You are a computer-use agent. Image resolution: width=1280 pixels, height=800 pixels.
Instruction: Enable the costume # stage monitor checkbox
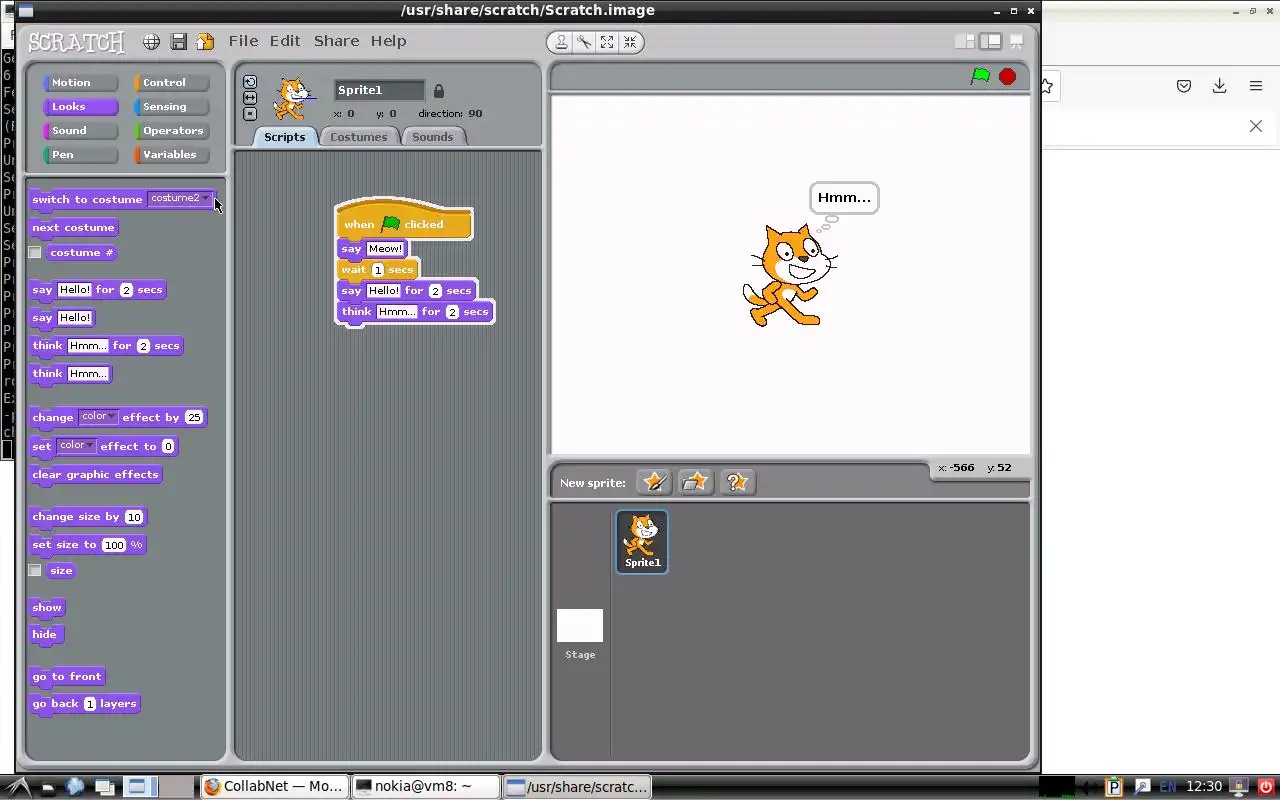pyautogui.click(x=35, y=253)
